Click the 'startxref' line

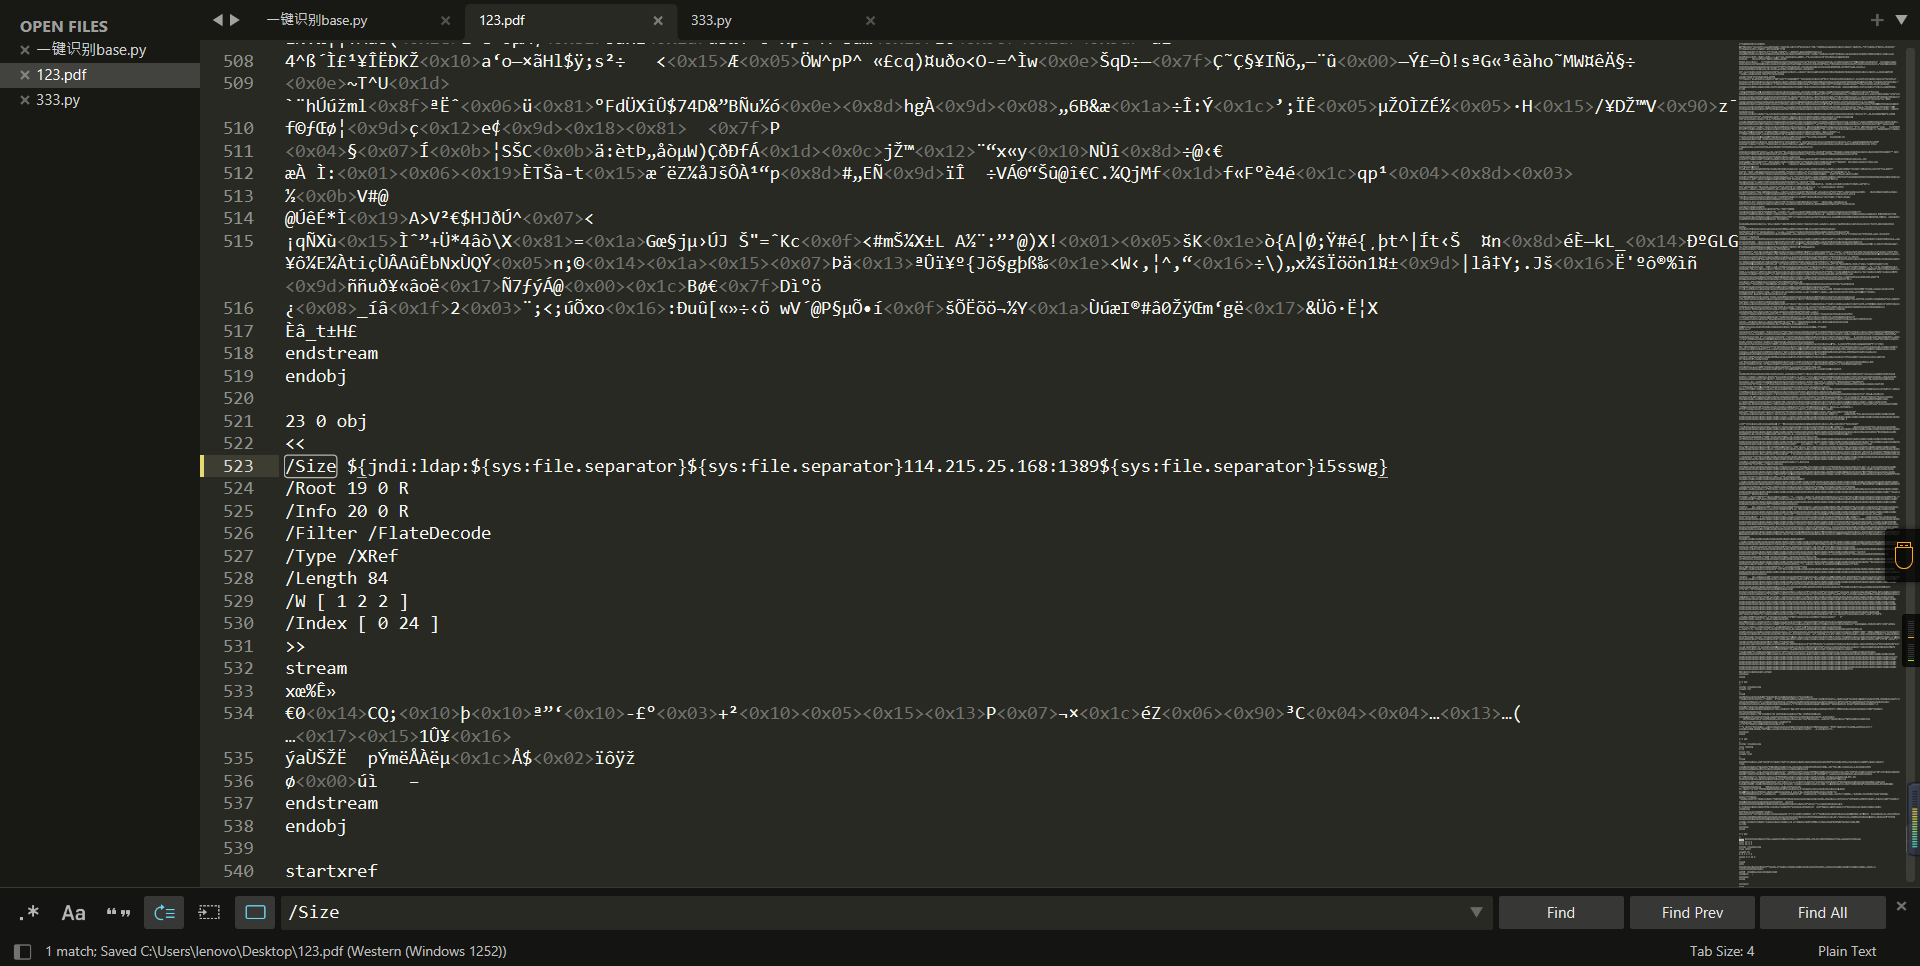331,871
